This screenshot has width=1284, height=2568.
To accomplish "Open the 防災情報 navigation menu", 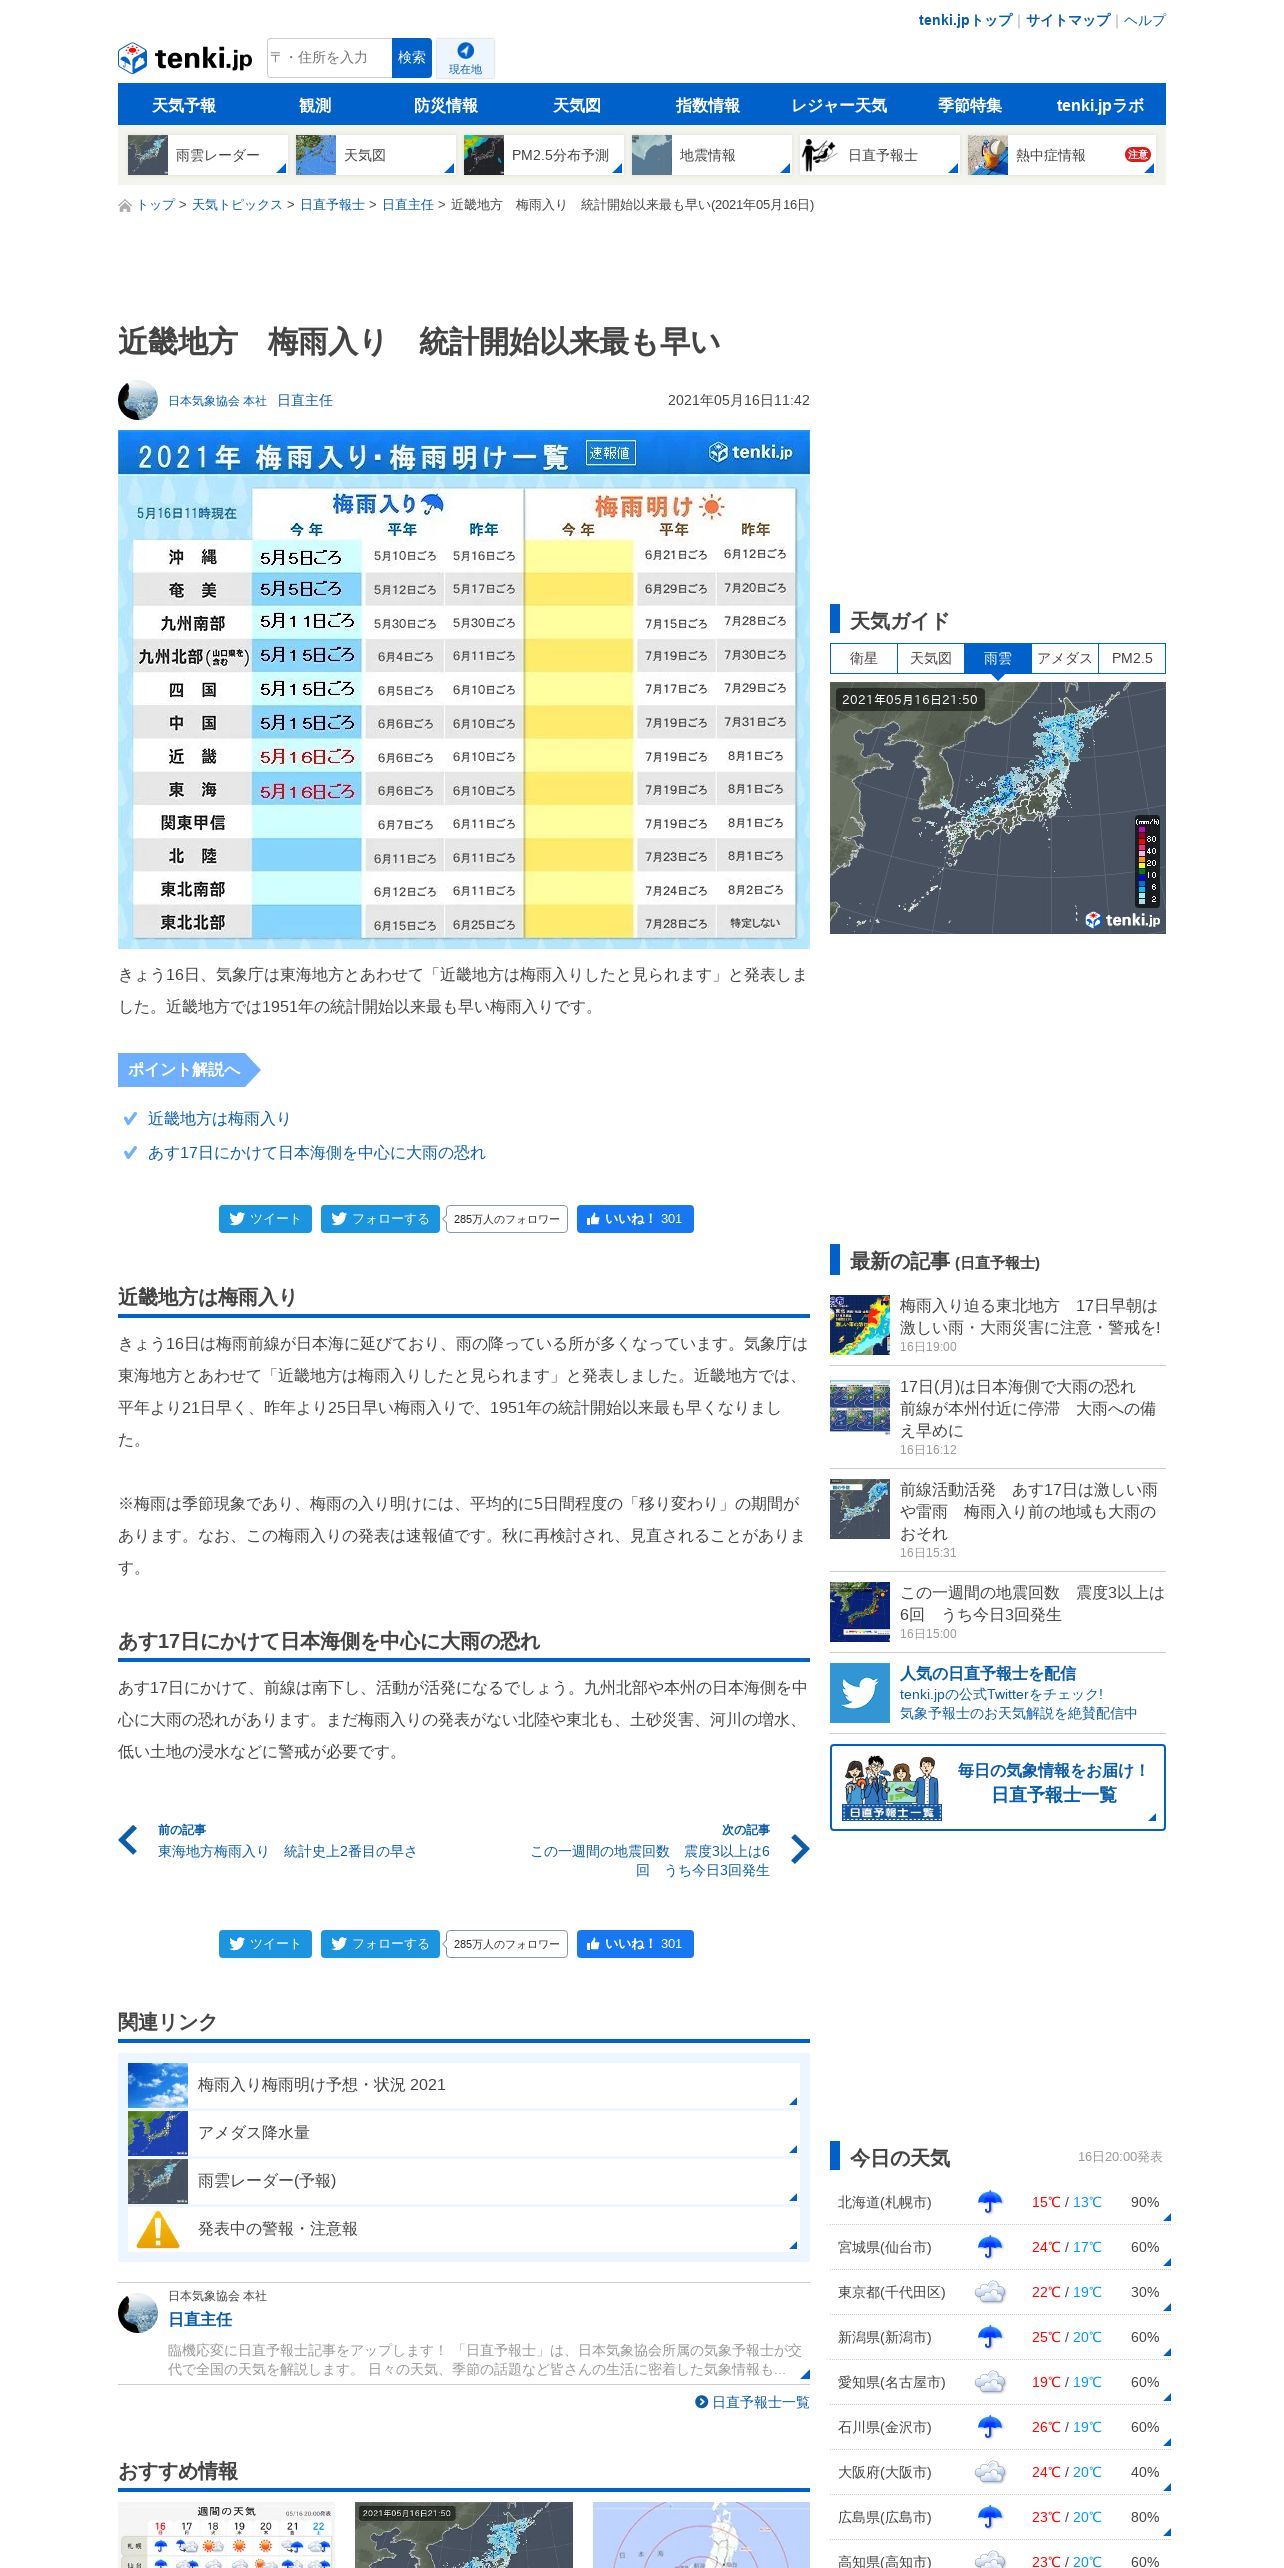I will click(x=446, y=105).
